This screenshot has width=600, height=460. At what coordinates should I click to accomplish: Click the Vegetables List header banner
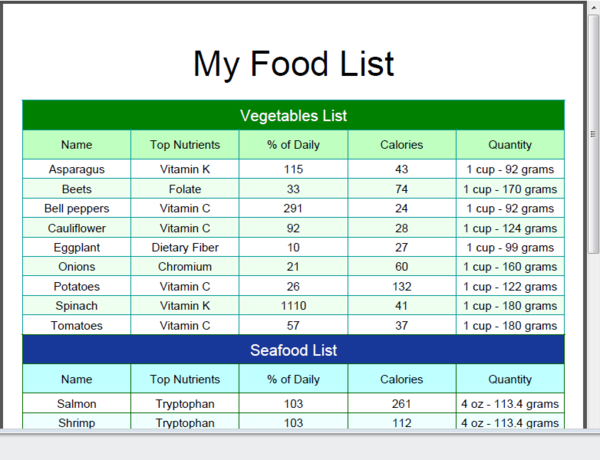click(x=293, y=116)
